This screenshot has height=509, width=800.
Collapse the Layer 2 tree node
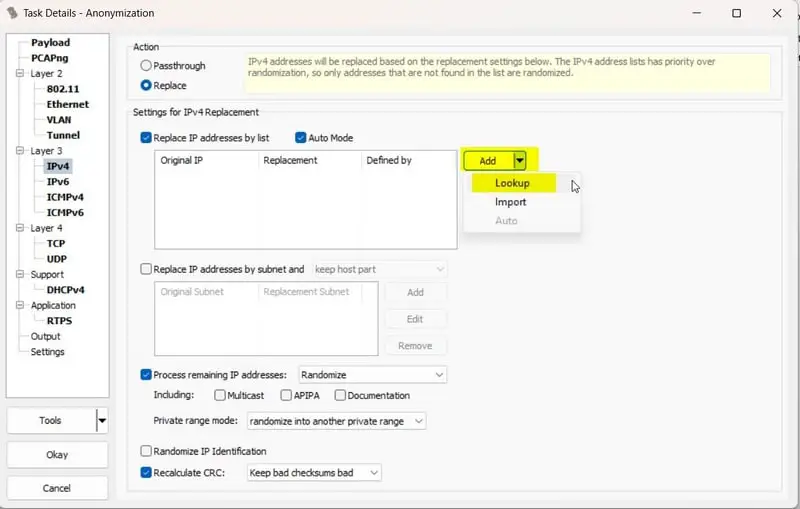coord(20,73)
